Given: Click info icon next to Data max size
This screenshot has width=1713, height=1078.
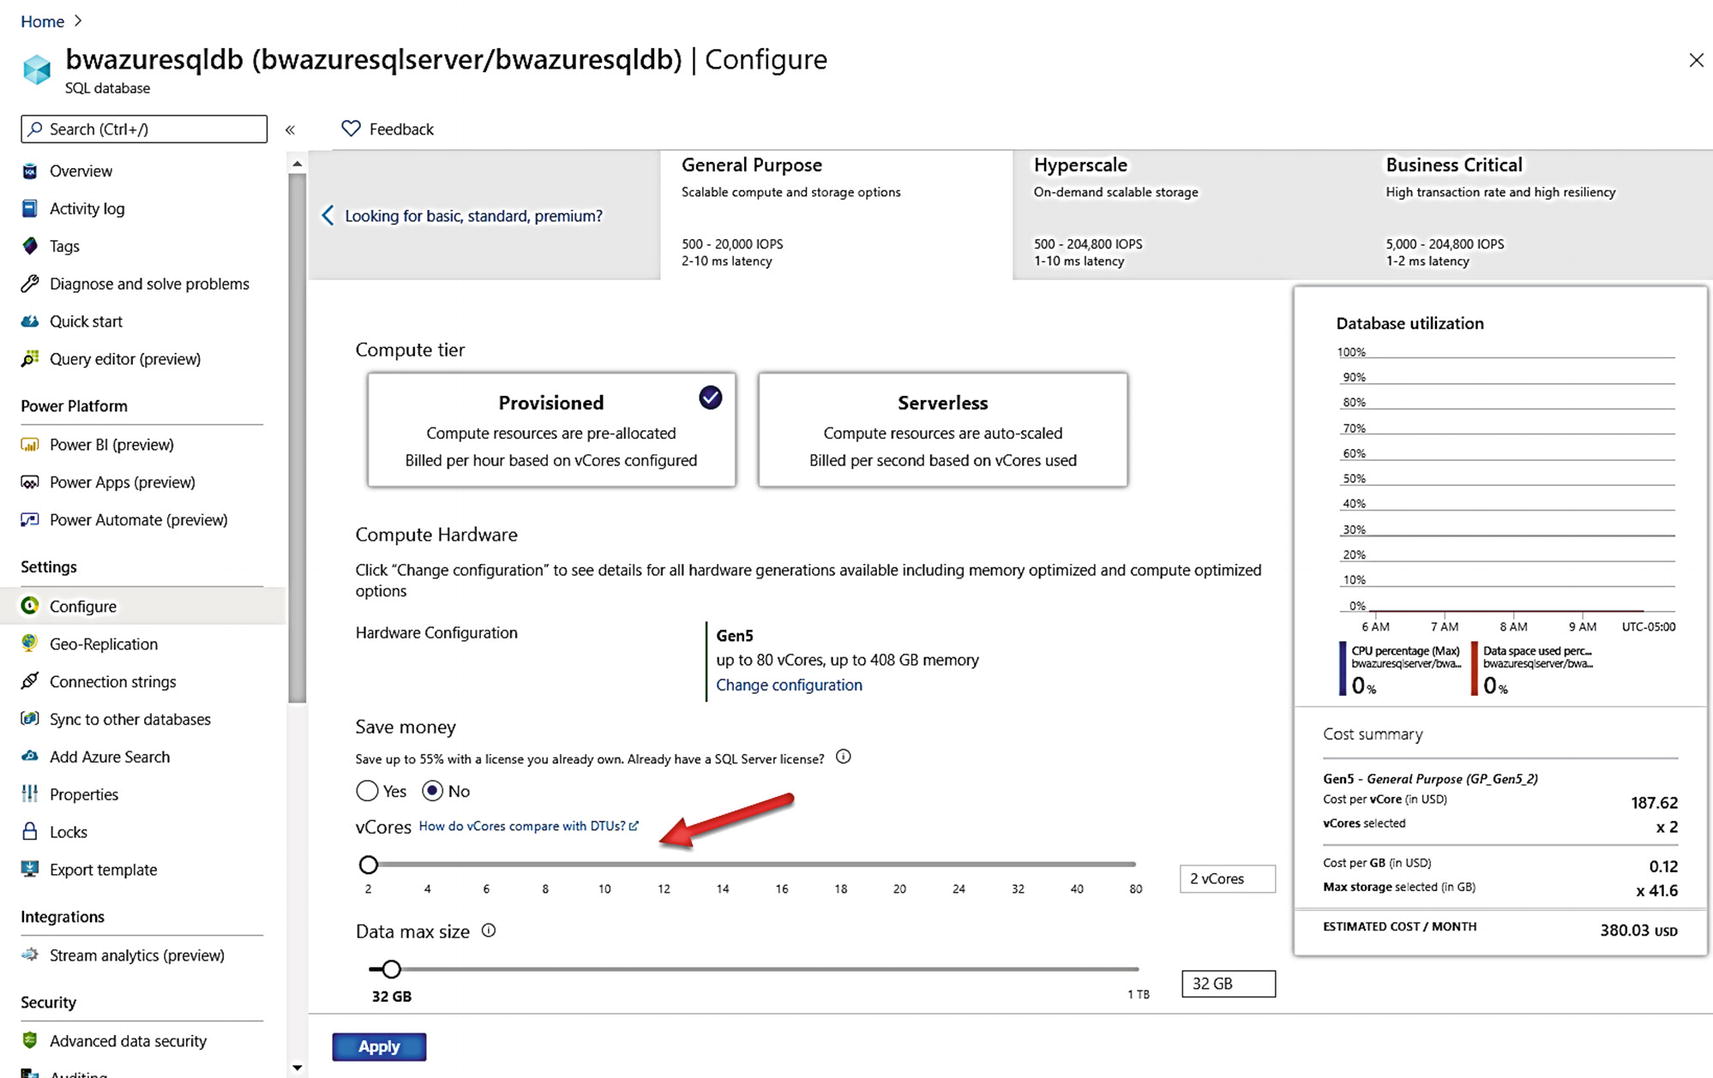Looking at the screenshot, I should point(488,930).
